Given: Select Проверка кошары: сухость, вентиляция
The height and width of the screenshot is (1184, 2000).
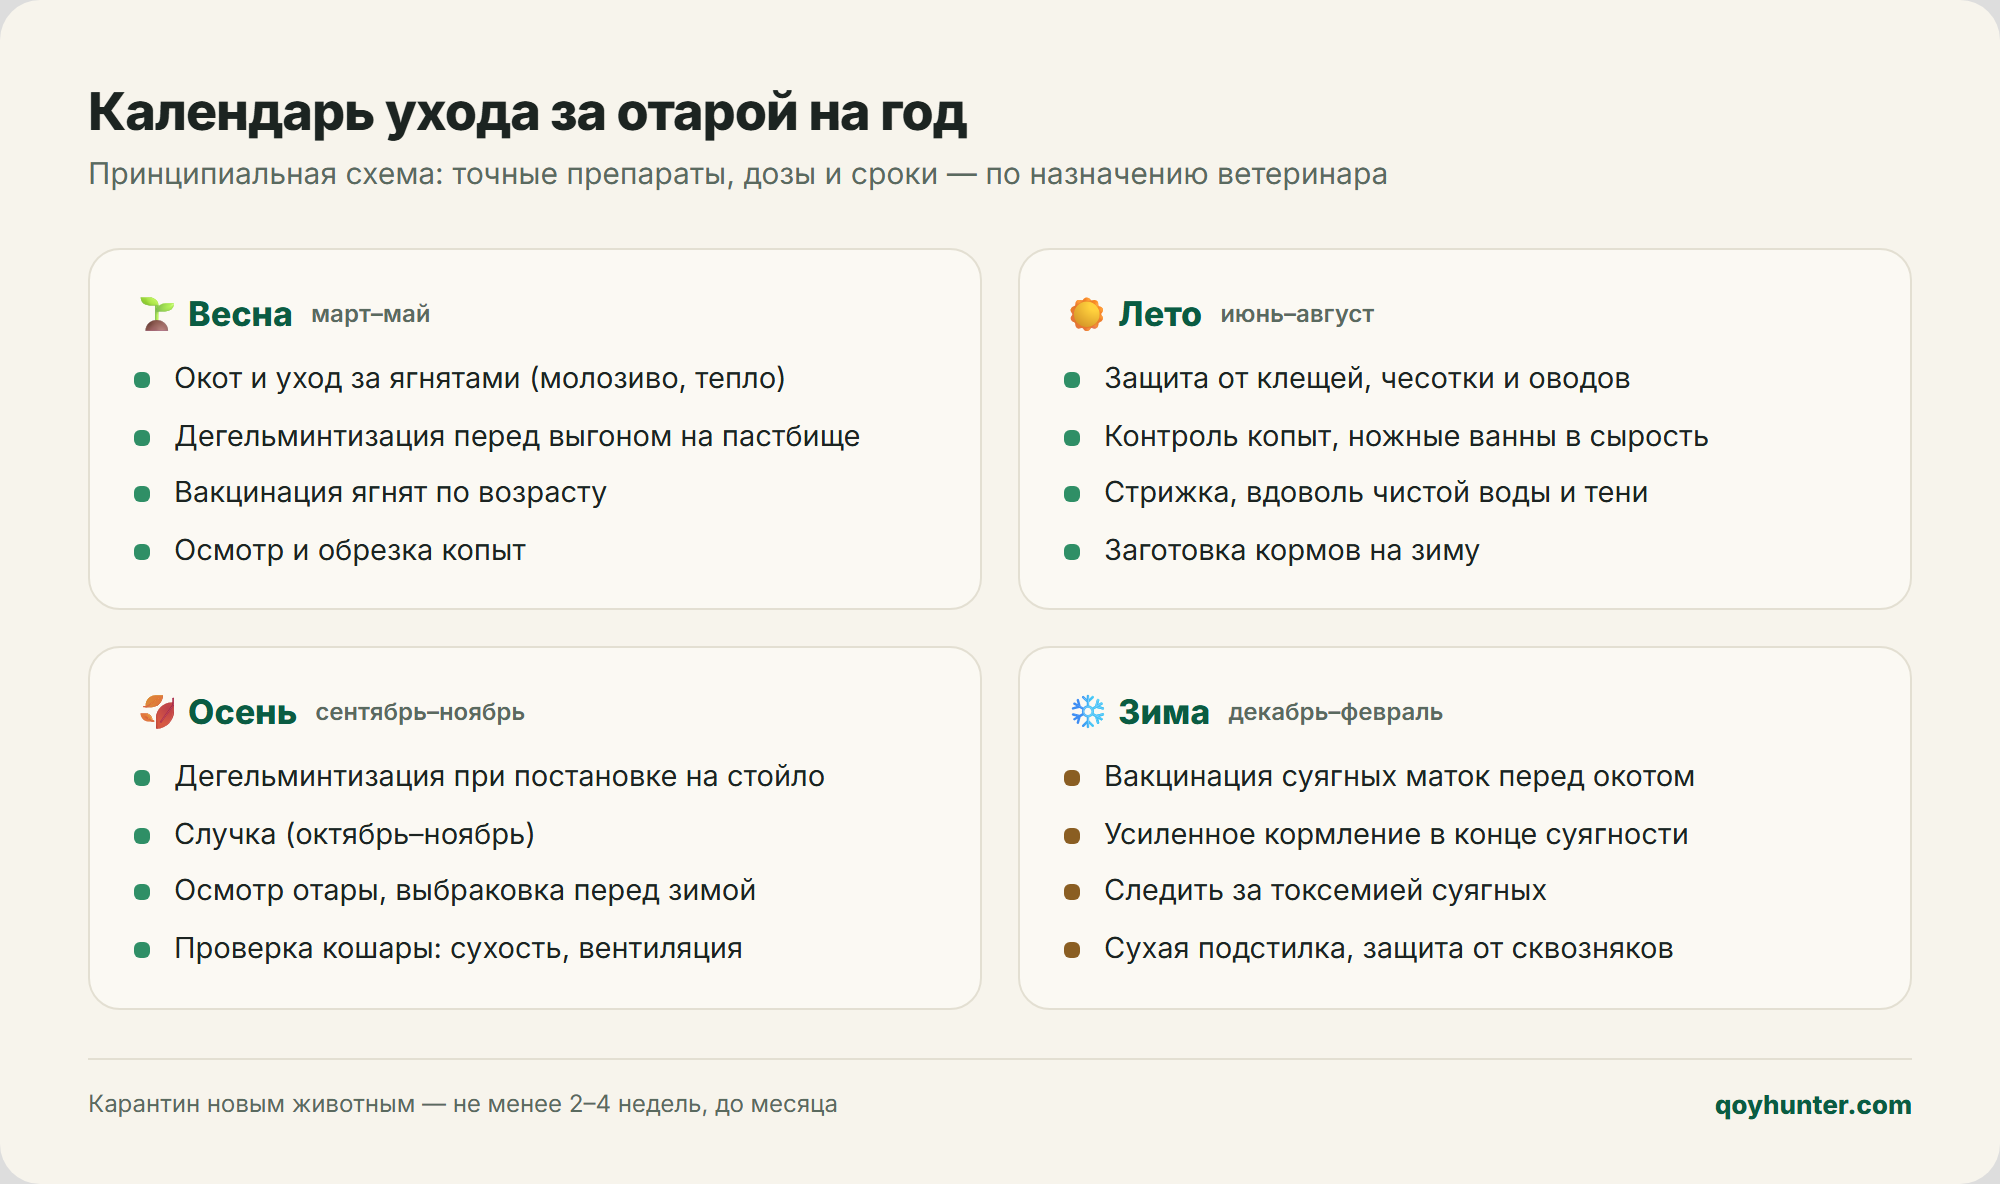Looking at the screenshot, I should pyautogui.click(x=459, y=949).
